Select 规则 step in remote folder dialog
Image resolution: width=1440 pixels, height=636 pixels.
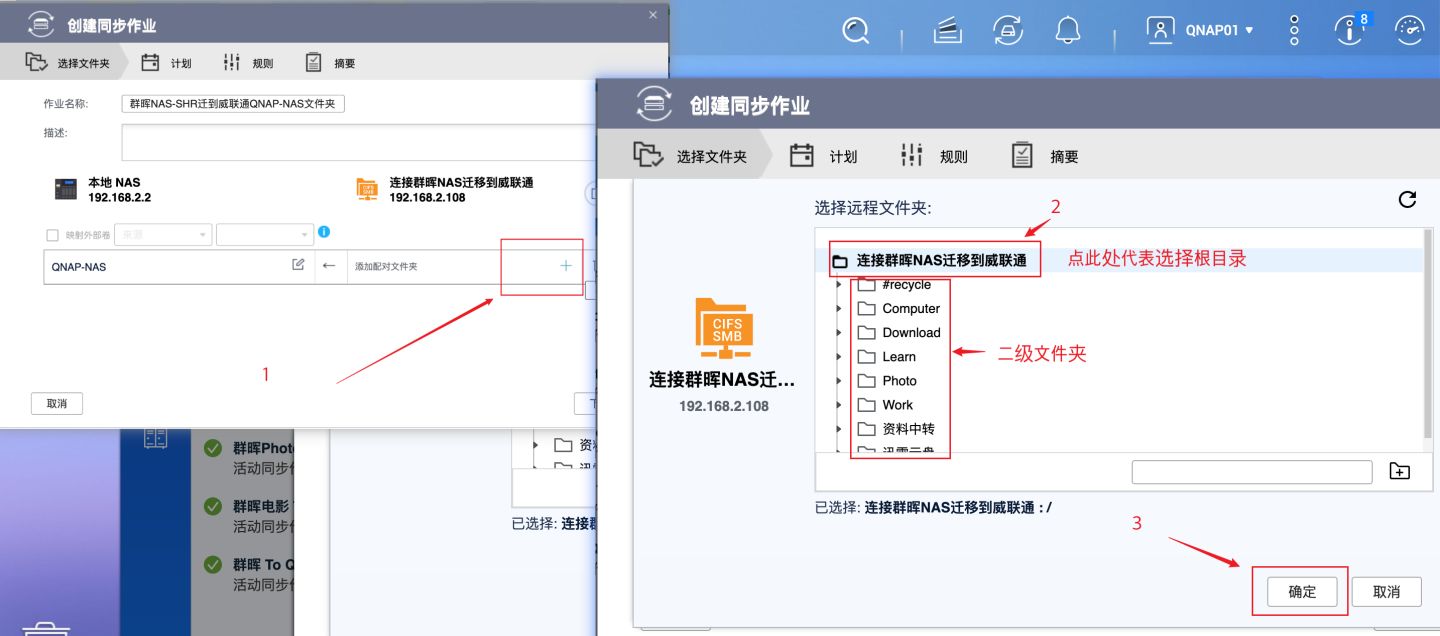click(934, 156)
